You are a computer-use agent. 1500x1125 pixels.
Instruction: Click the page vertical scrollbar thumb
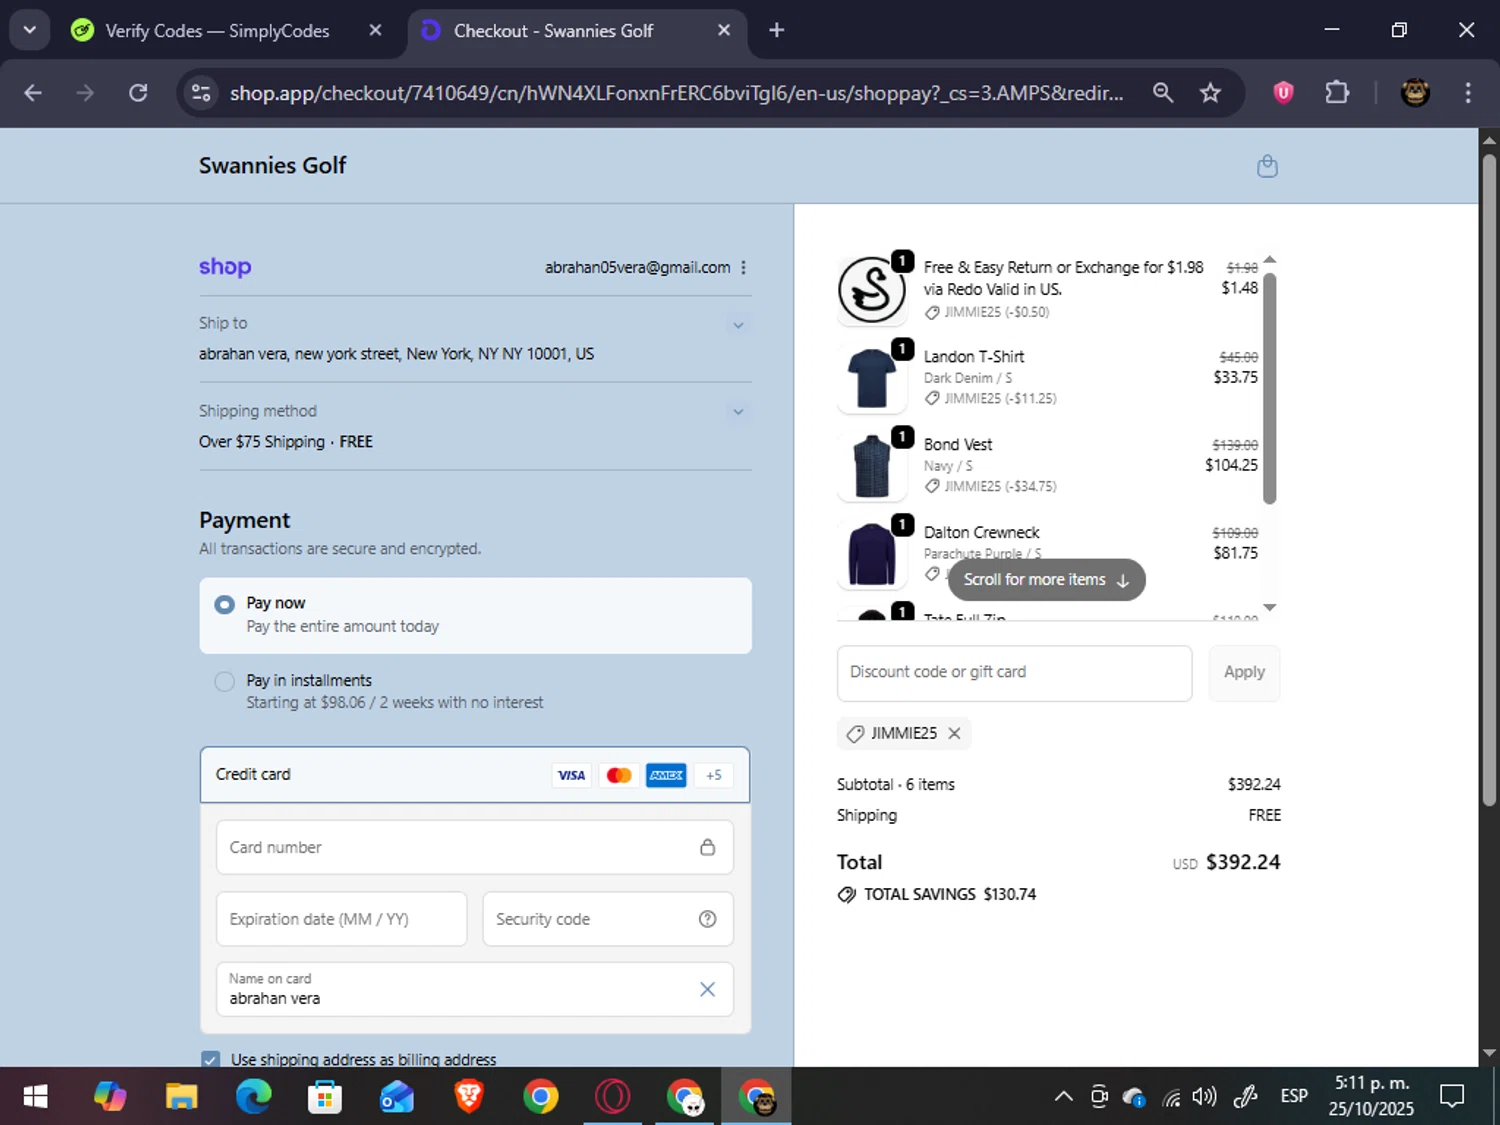pos(1489,480)
